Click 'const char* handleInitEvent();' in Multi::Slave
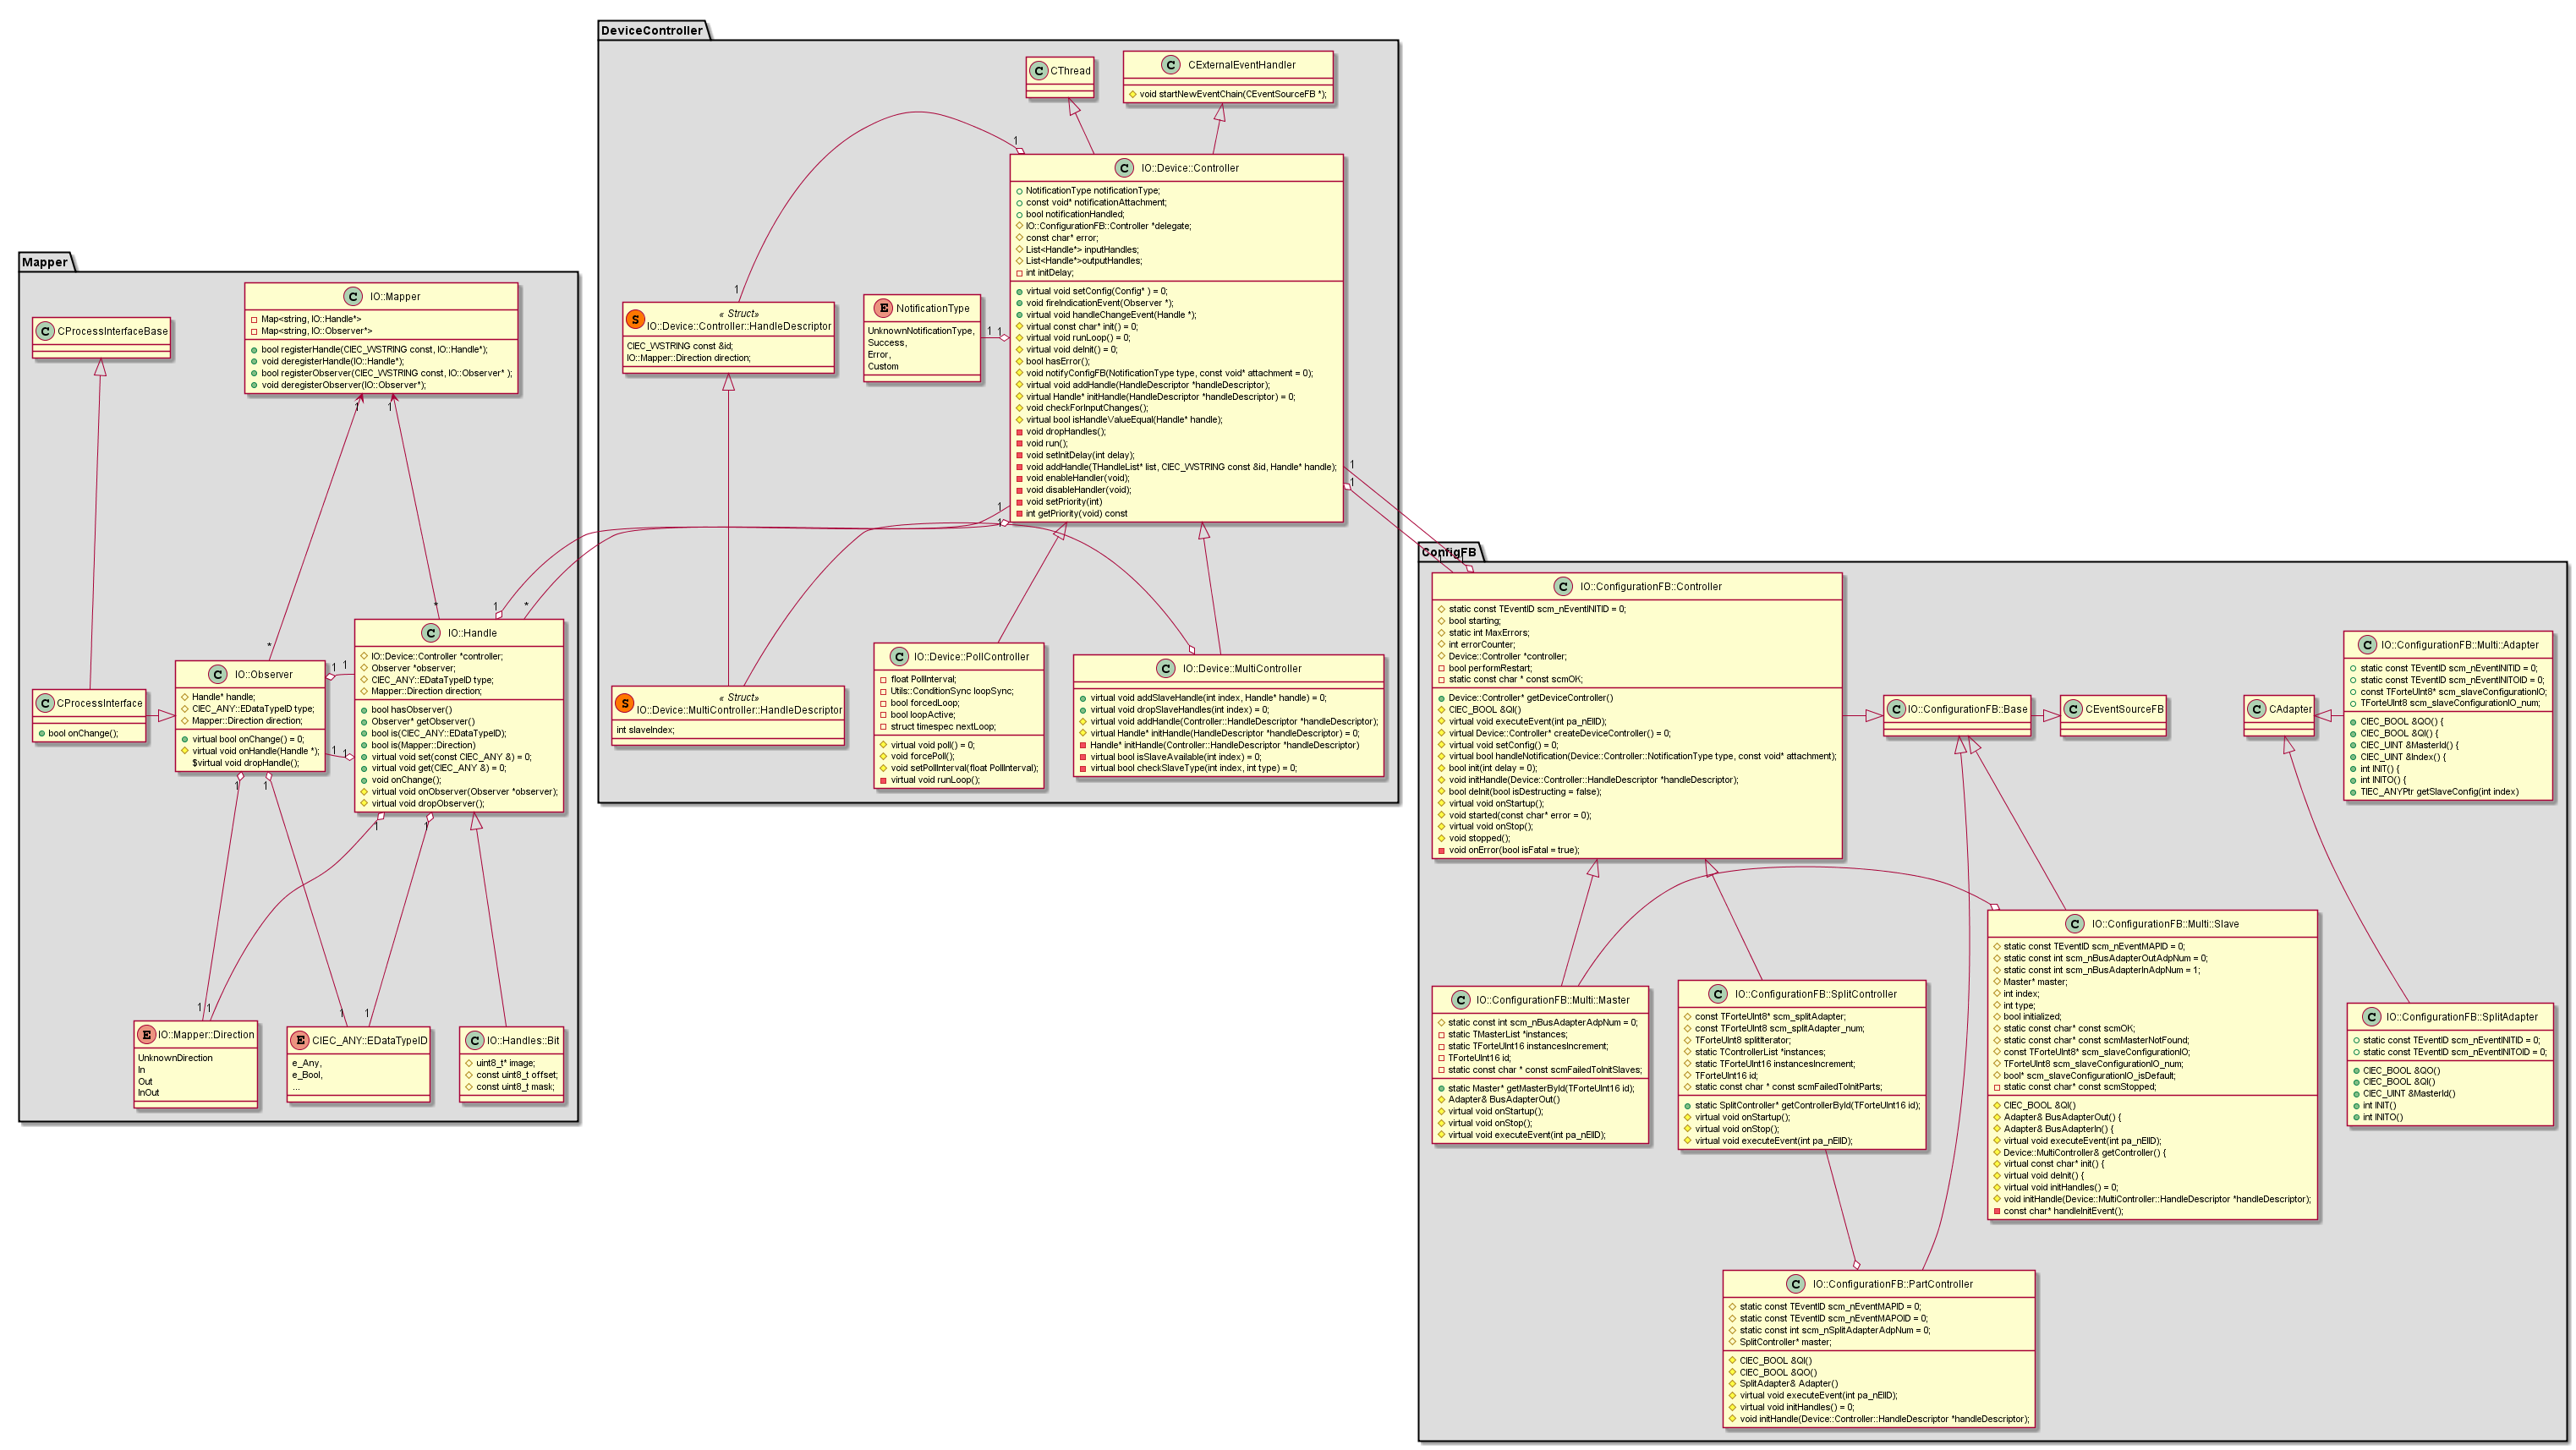This screenshot has width=2576, height=1450. pos(2063,1211)
